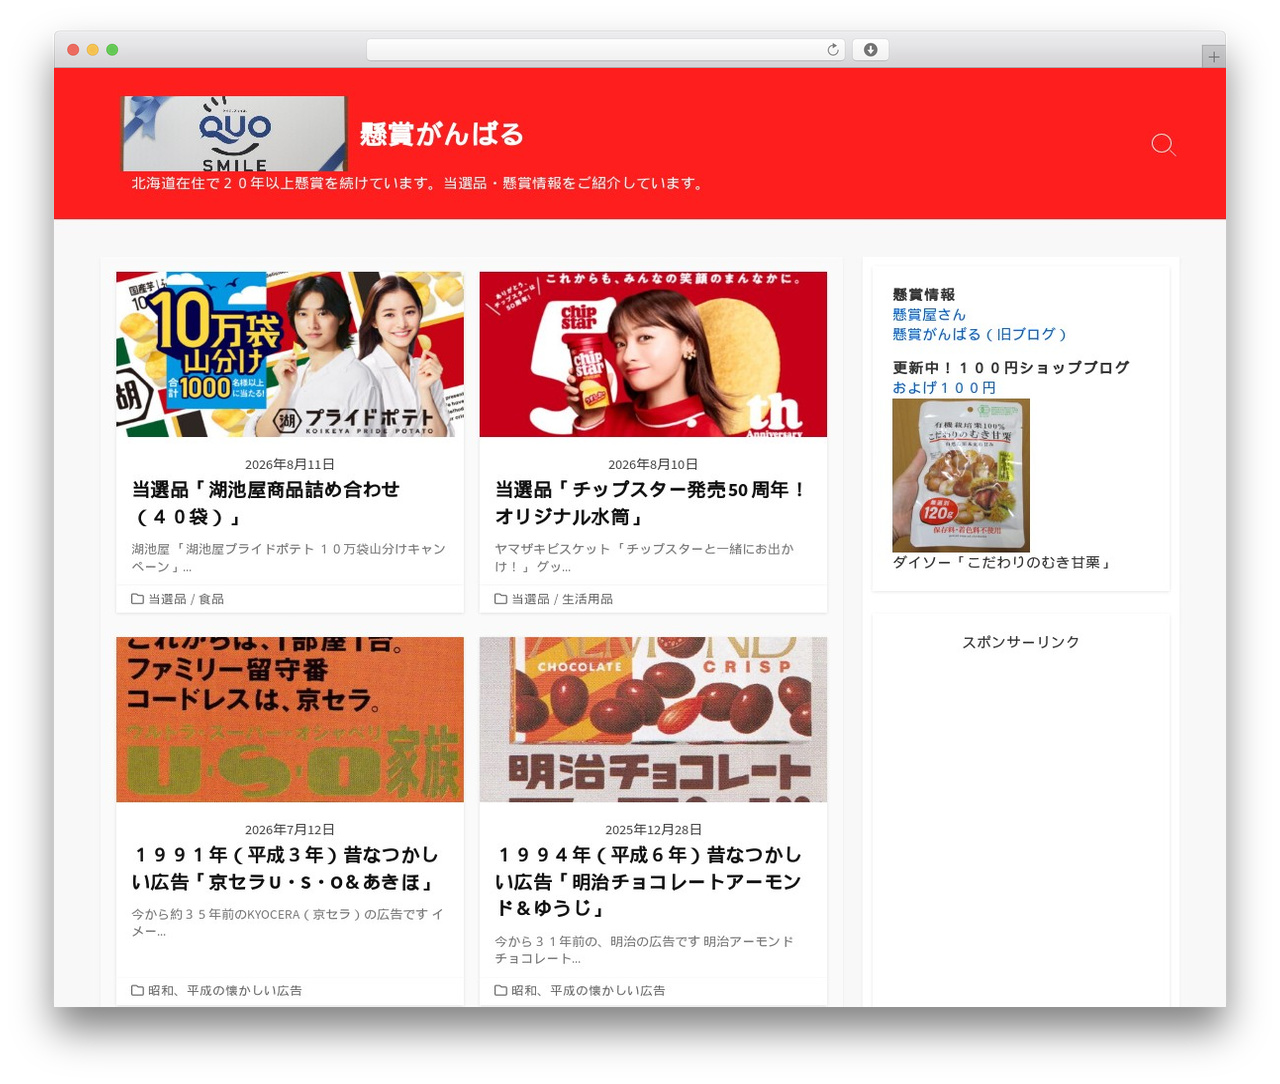The height and width of the screenshot is (1084, 1280).
Task: Open the およげ１００円 blog link
Action: (x=944, y=388)
